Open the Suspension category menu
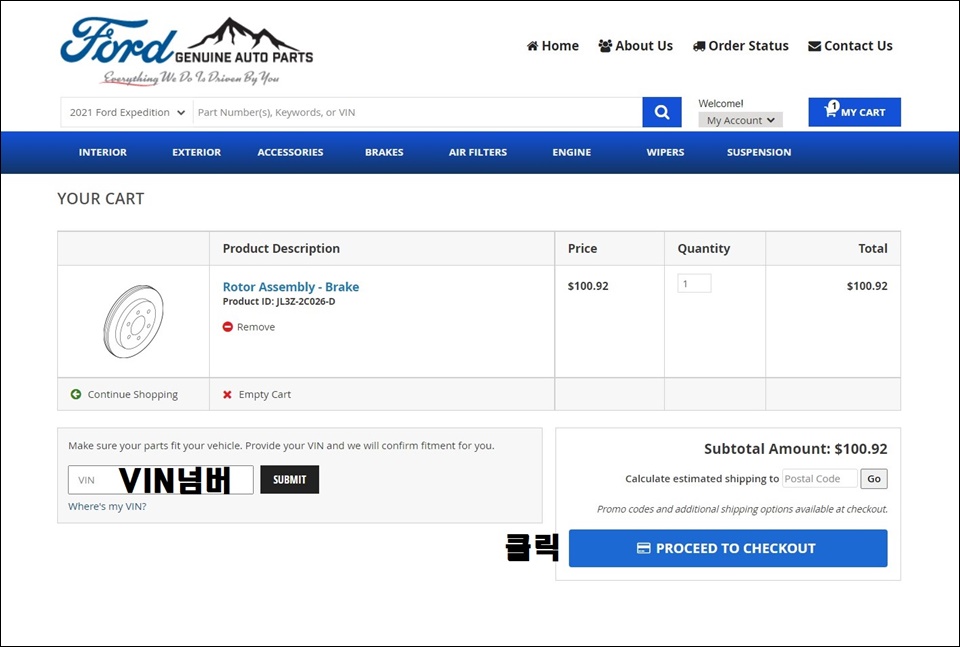 pos(759,152)
